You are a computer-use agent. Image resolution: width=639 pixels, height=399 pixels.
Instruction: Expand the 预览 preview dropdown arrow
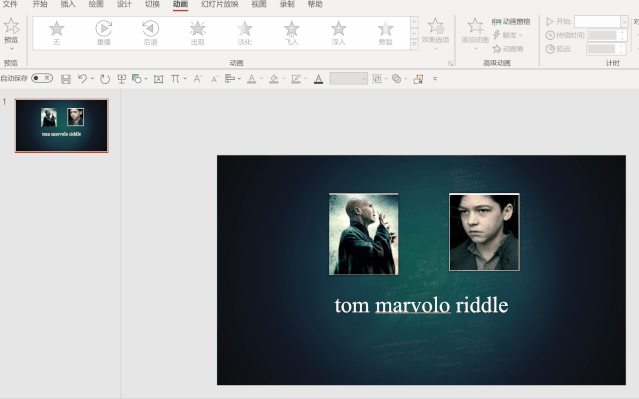click(x=11, y=48)
